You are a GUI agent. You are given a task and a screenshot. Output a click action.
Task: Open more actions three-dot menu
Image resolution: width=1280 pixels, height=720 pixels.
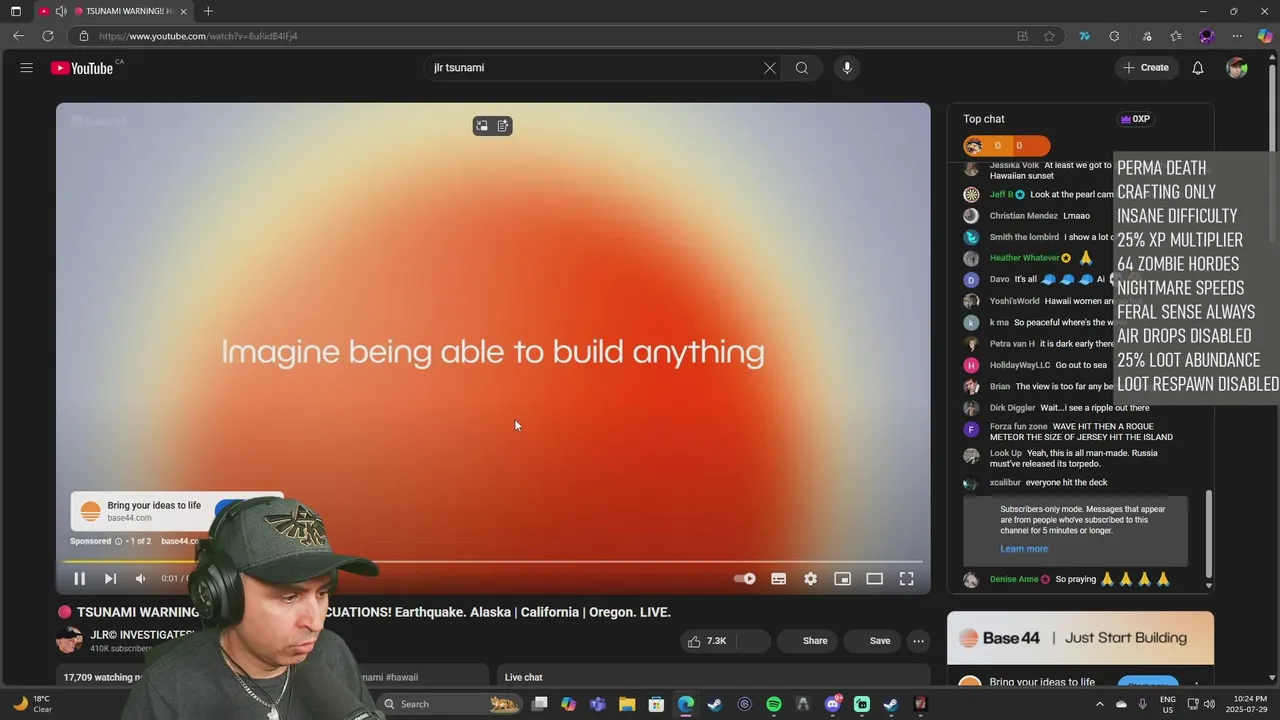918,641
